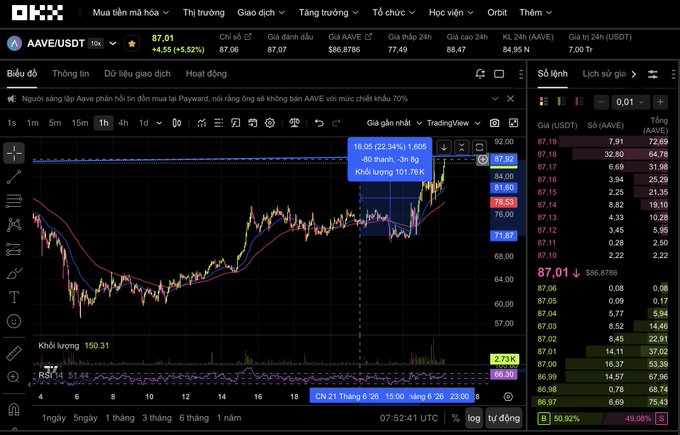Select the 1m timeframe
Image resolution: width=680 pixels, height=435 pixels.
(33, 123)
